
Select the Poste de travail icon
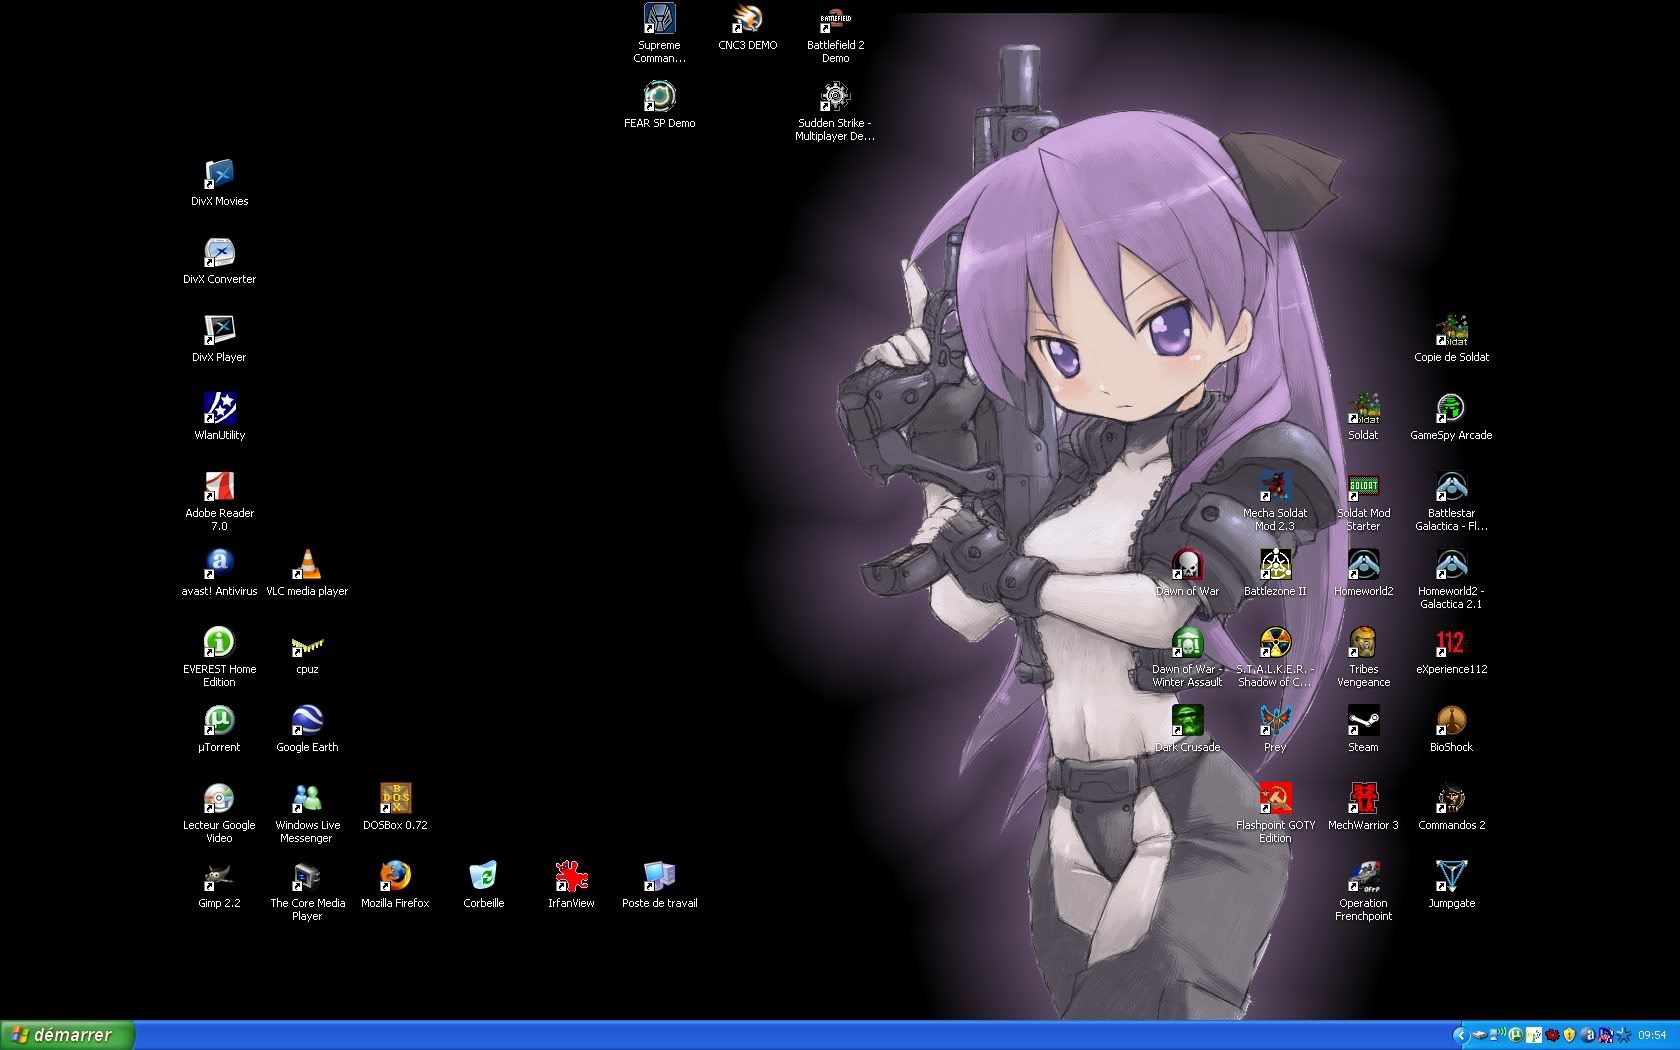coord(659,876)
